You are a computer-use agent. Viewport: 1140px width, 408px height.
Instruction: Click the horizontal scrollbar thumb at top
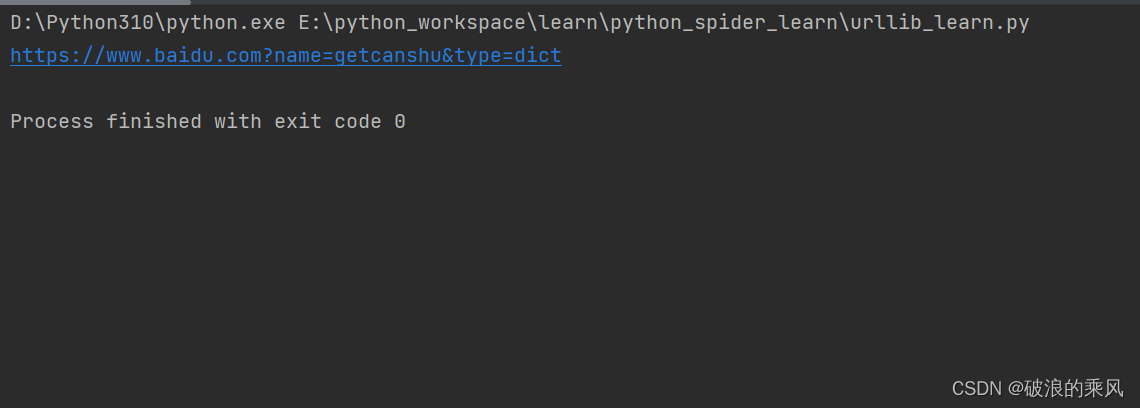point(95,2)
